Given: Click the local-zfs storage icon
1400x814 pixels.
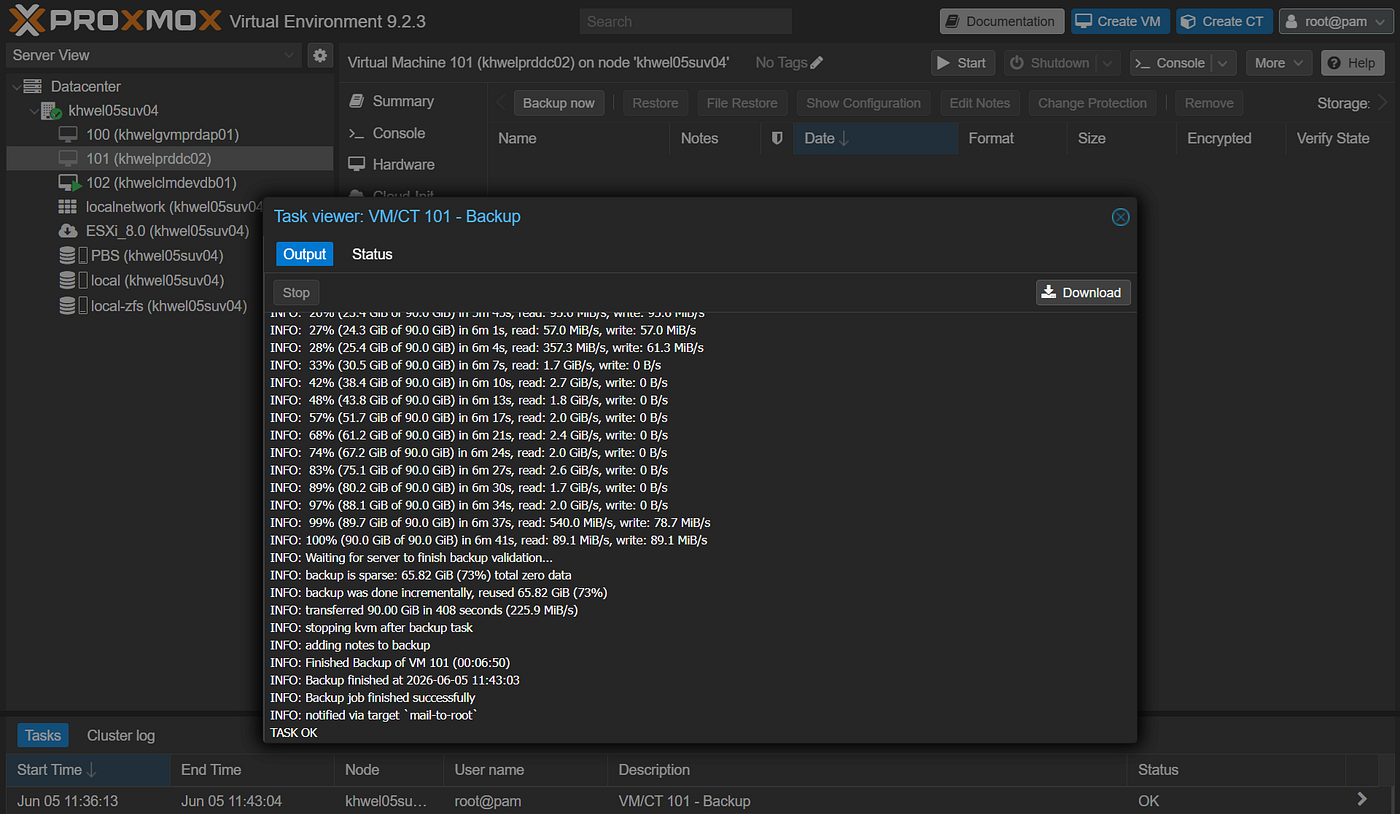Looking at the screenshot, I should [x=67, y=305].
